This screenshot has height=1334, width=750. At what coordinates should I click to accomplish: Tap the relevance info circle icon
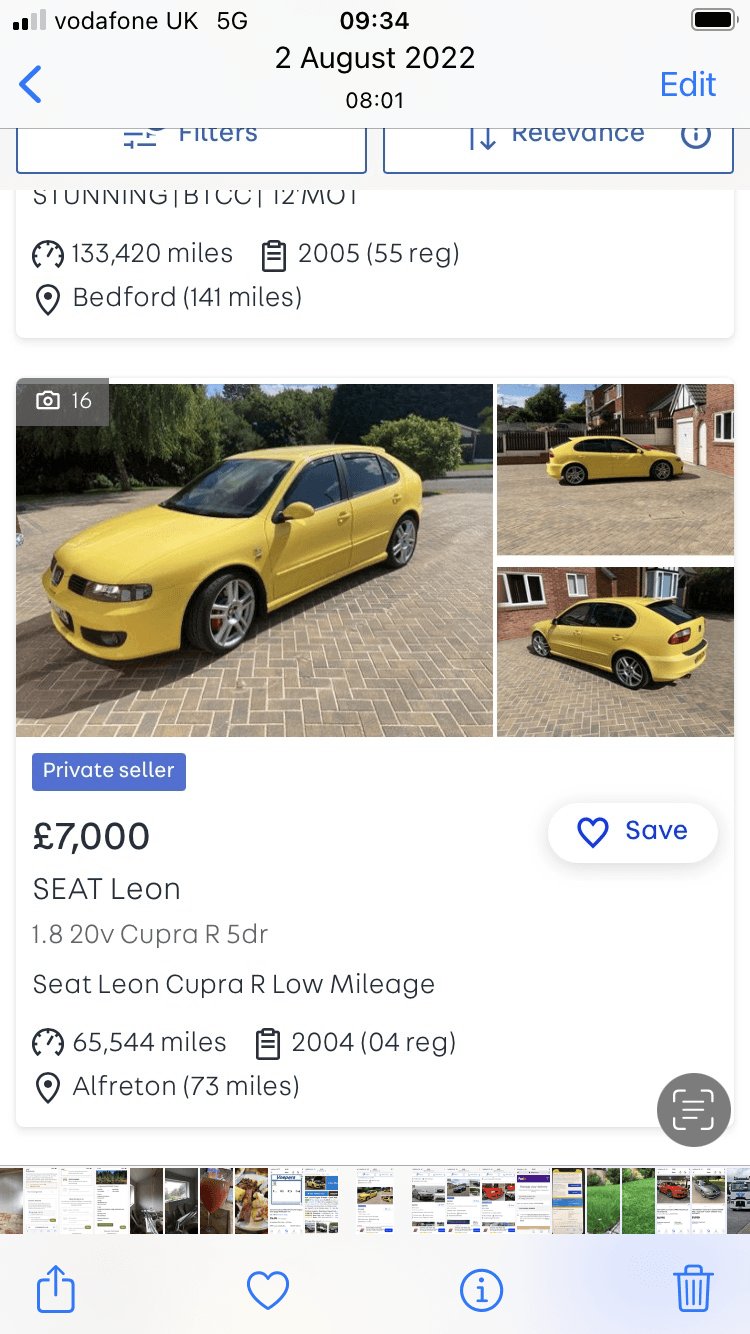point(695,134)
